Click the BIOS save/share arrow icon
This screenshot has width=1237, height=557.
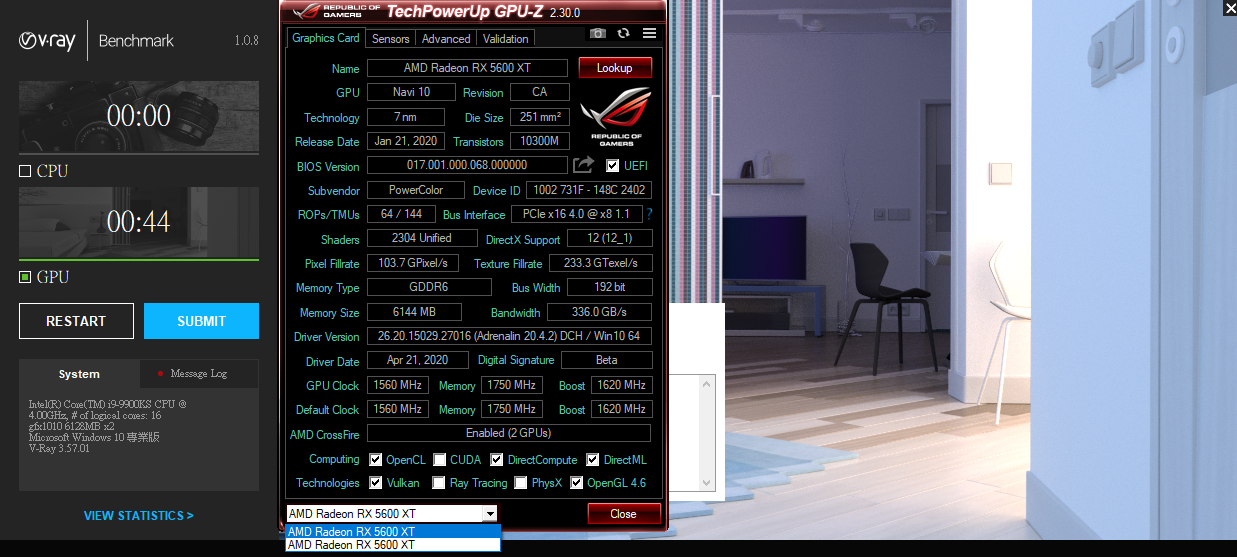[583, 165]
